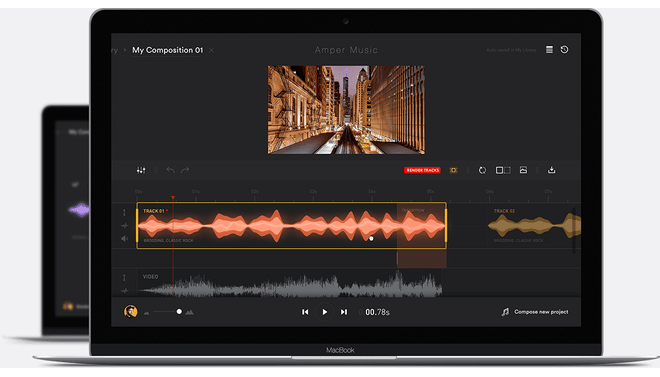This screenshot has width=660, height=377.
Task: Close the My Composition 01 tab
Action: (x=212, y=50)
